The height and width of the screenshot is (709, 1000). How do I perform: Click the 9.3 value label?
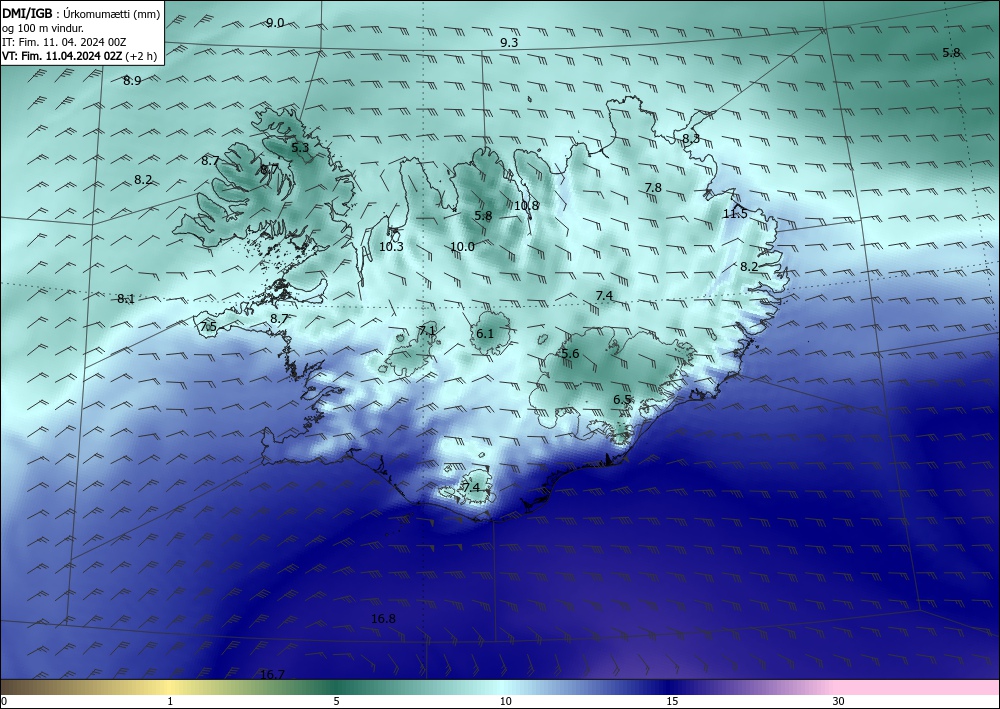click(509, 43)
